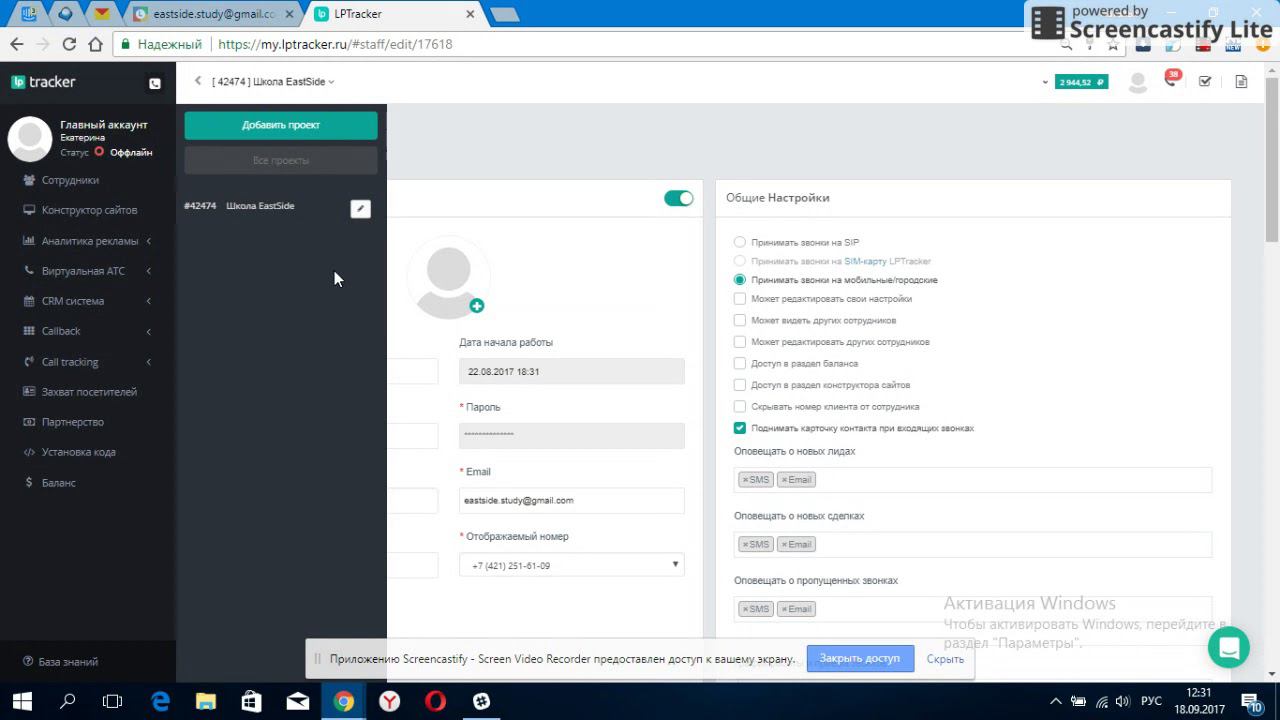Click the user avatar icon in header
The image size is (1280, 720).
[x=1138, y=82]
